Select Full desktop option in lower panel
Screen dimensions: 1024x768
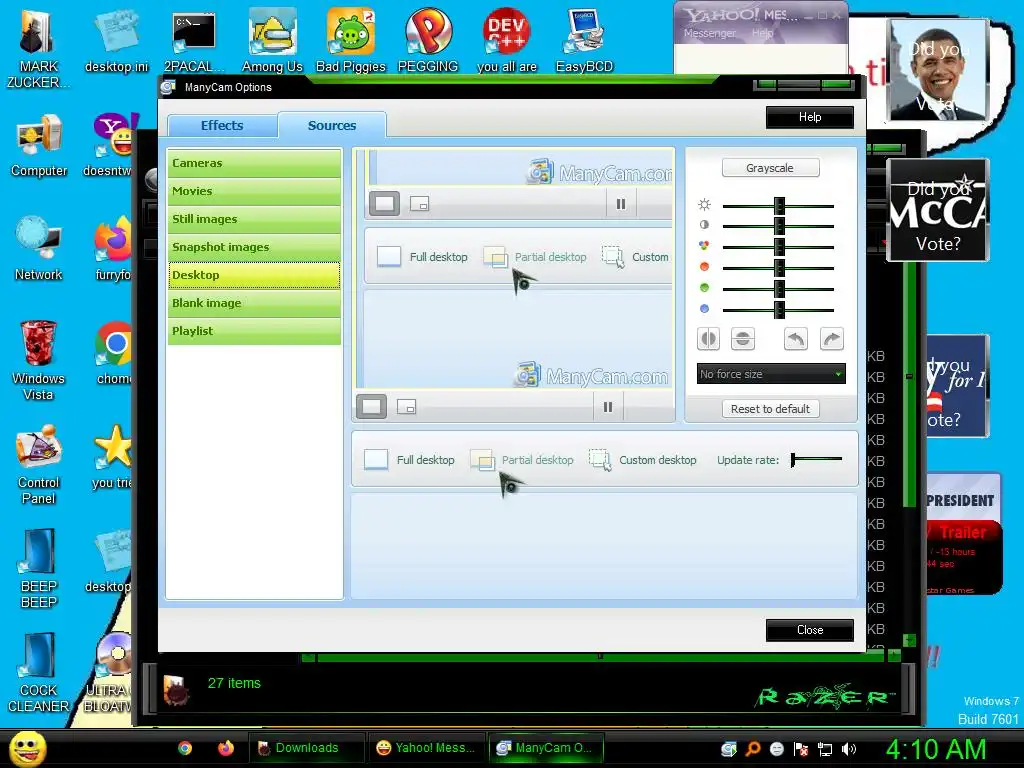(409, 460)
